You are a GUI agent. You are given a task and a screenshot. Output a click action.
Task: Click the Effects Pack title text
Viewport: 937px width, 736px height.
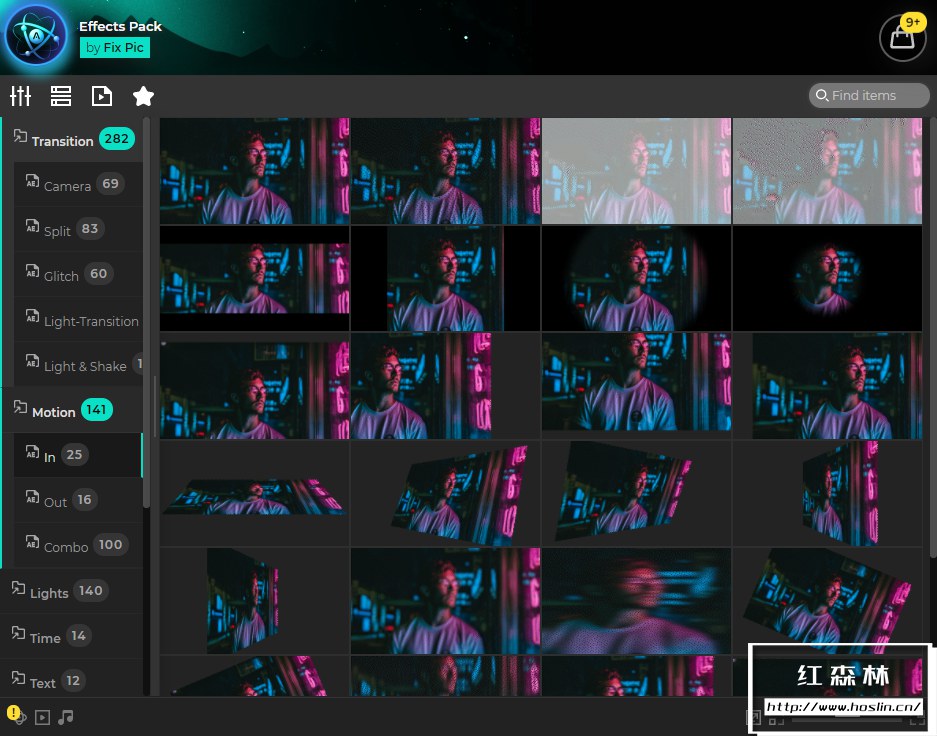(120, 26)
